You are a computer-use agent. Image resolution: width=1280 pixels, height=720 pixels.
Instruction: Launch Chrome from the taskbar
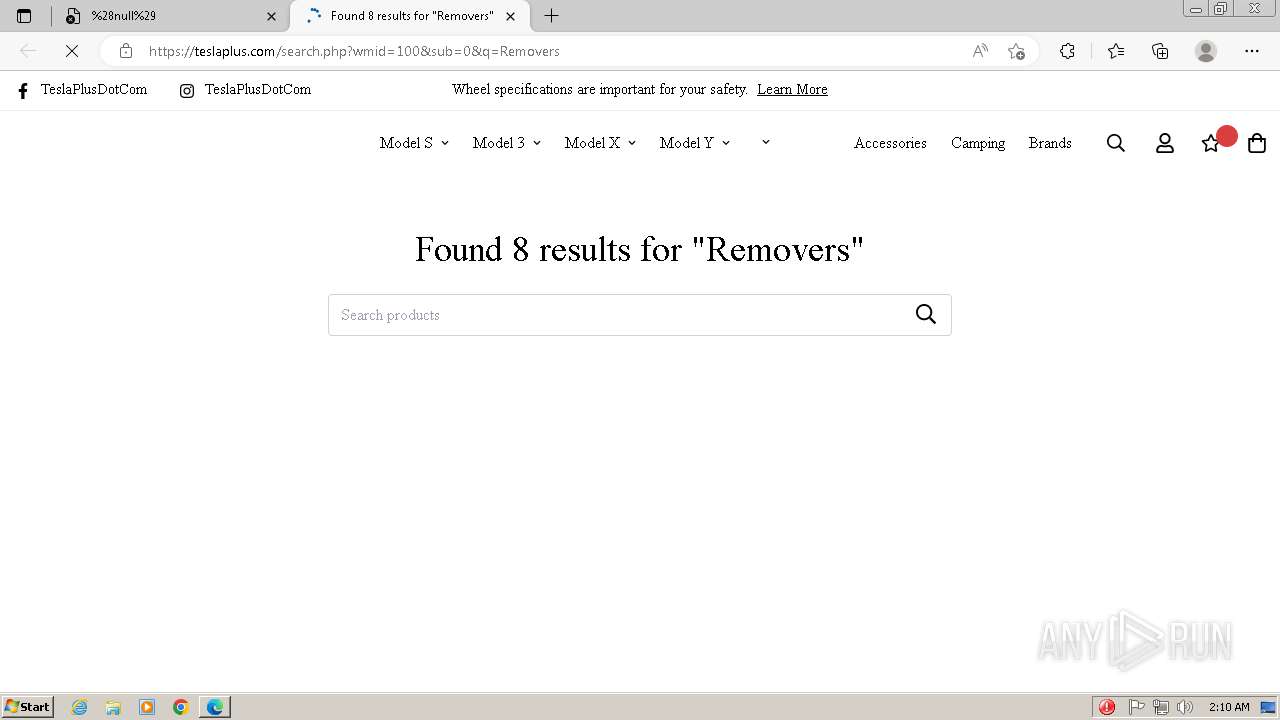181,707
